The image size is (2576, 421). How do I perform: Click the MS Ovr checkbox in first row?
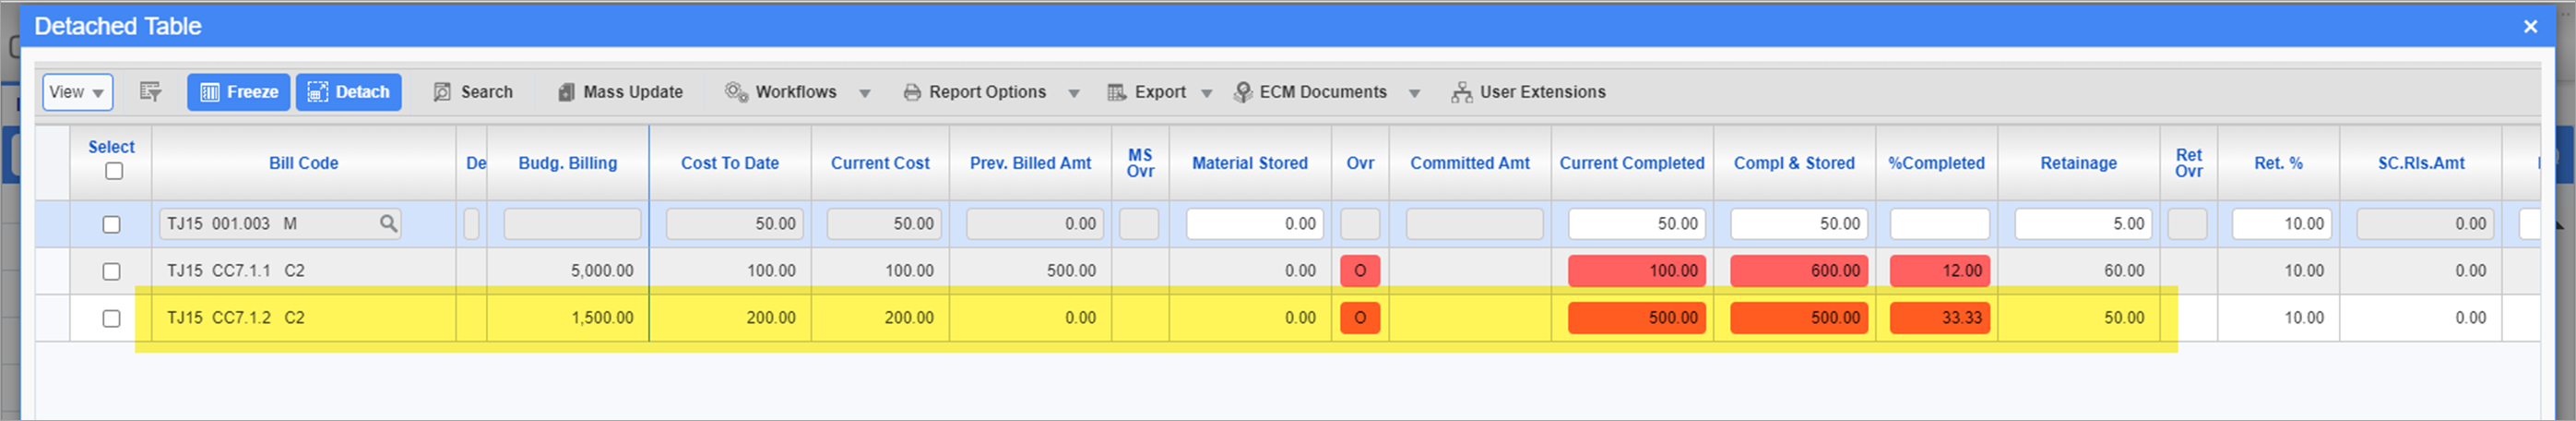click(1139, 224)
